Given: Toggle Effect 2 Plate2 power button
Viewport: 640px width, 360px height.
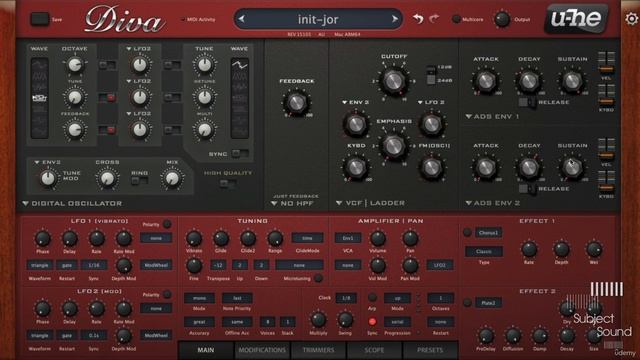Looking at the screenshot, I should [467, 303].
